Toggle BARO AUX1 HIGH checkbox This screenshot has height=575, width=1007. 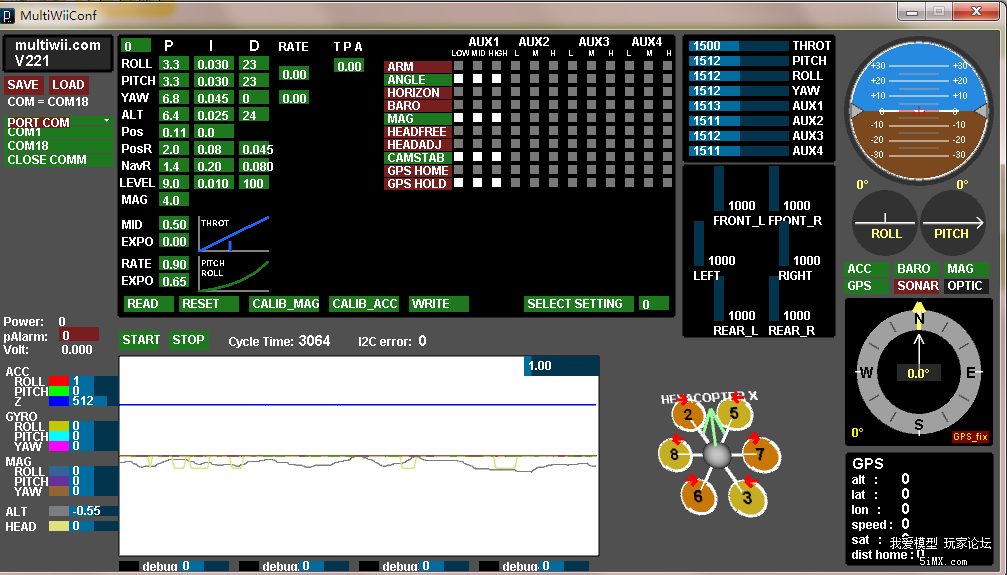496,105
